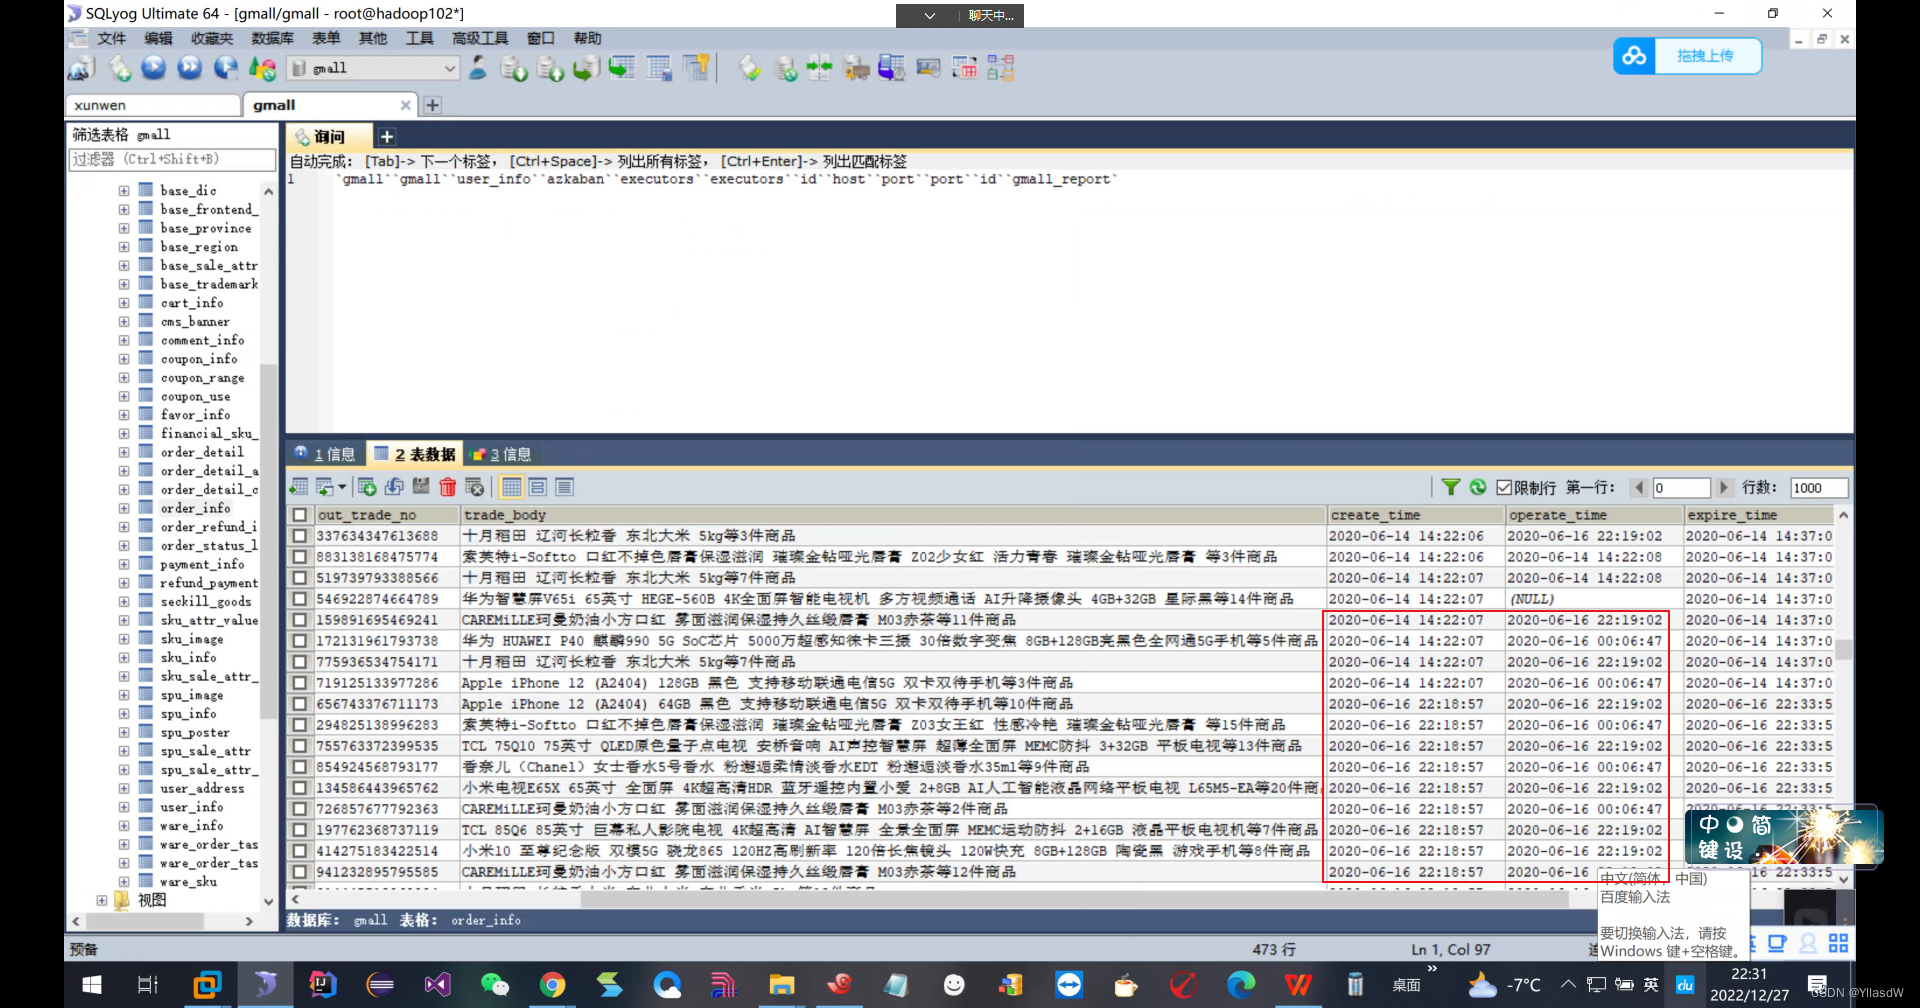Check the row 719125133977286
The width and height of the screenshot is (1920, 1008).
click(x=300, y=683)
